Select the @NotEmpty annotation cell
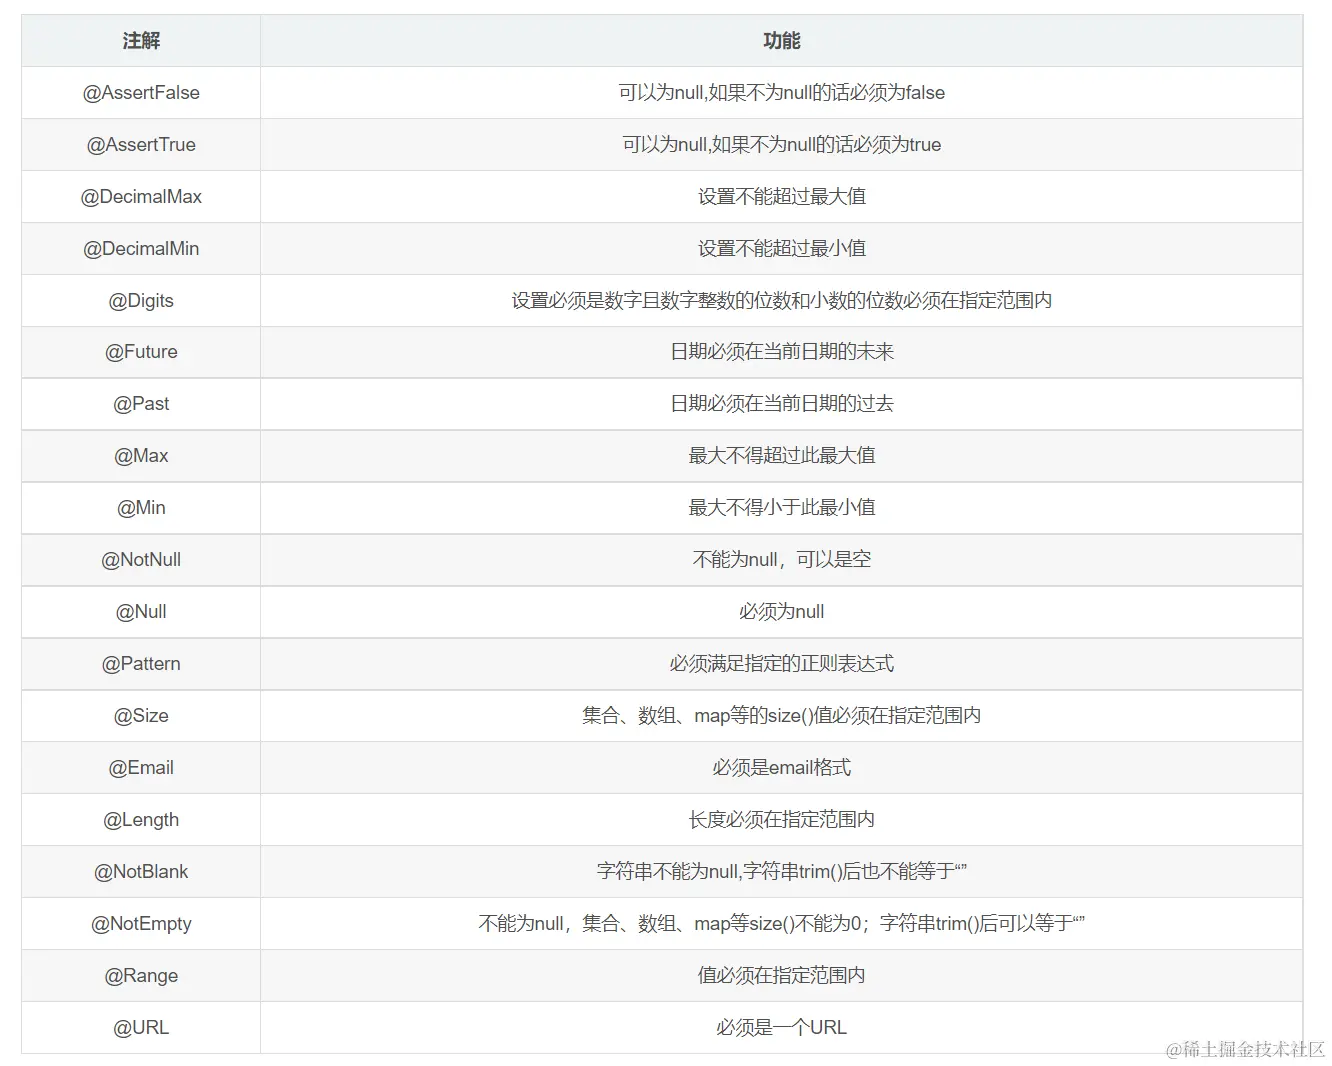The image size is (1332, 1066). coord(141,924)
